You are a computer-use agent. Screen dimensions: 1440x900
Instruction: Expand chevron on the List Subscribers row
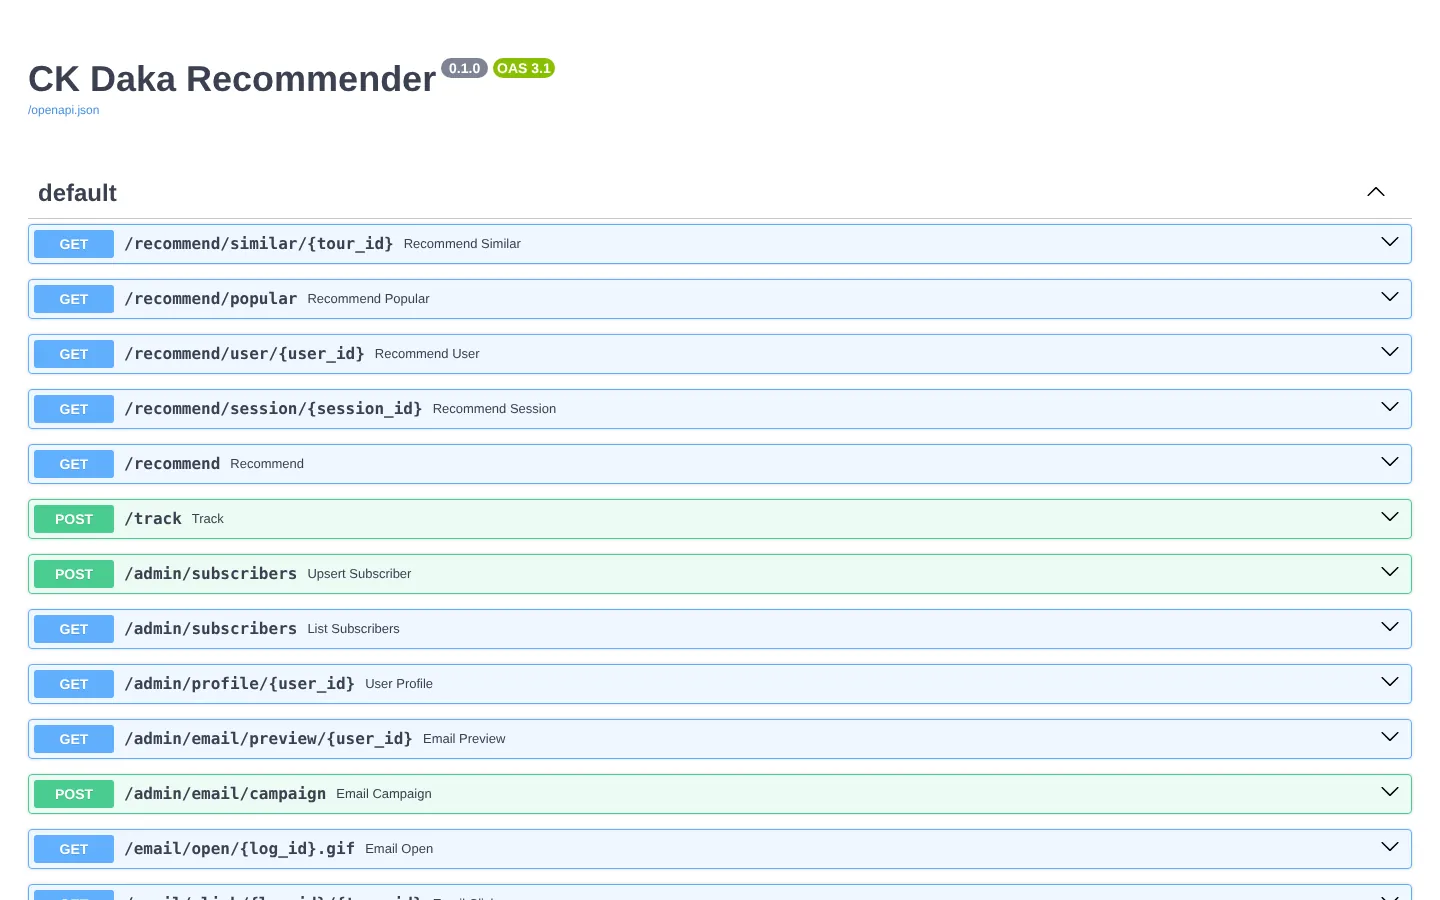point(1390,627)
